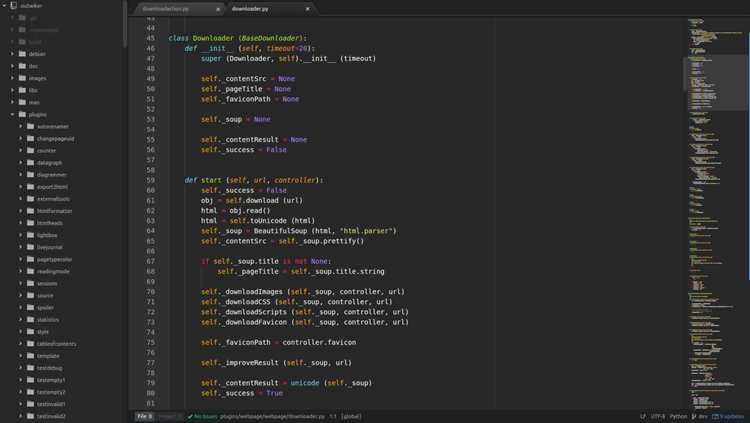
Task: Click the '(global)' scope text in status bar
Action: (352, 416)
